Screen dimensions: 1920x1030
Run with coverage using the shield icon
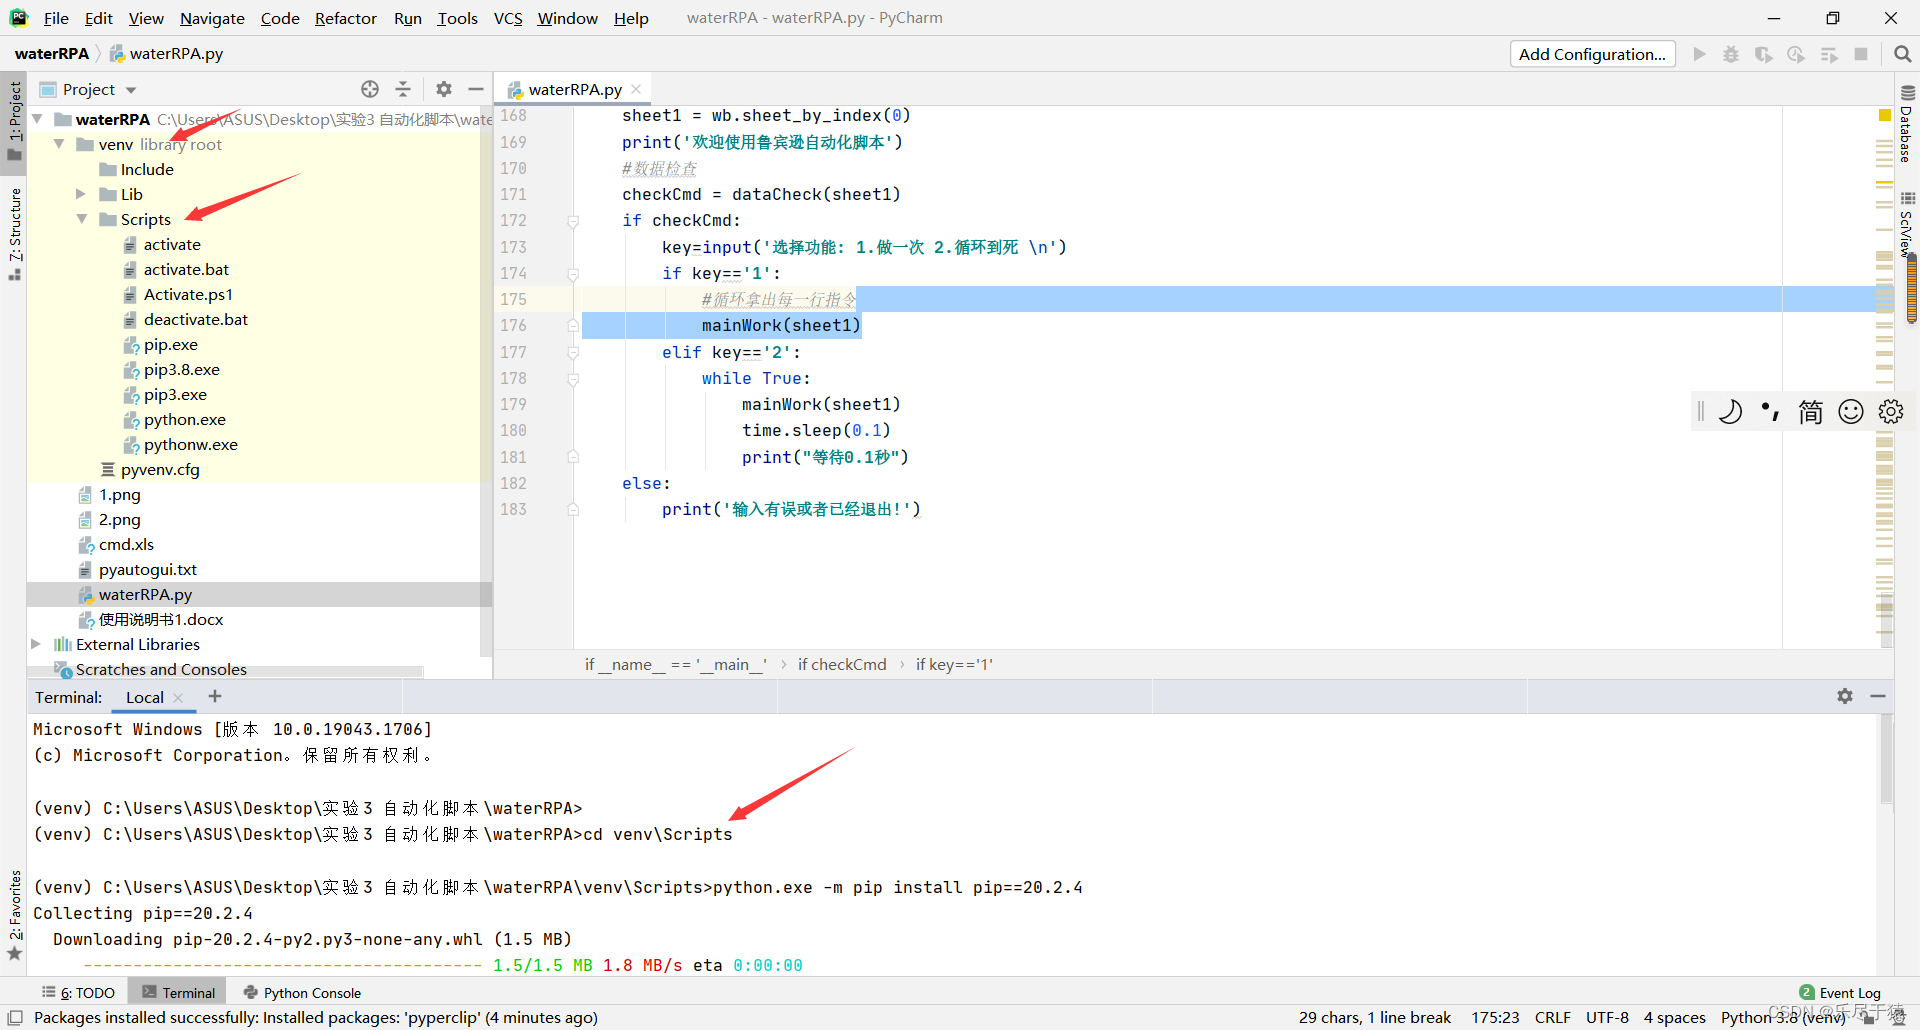click(1764, 54)
